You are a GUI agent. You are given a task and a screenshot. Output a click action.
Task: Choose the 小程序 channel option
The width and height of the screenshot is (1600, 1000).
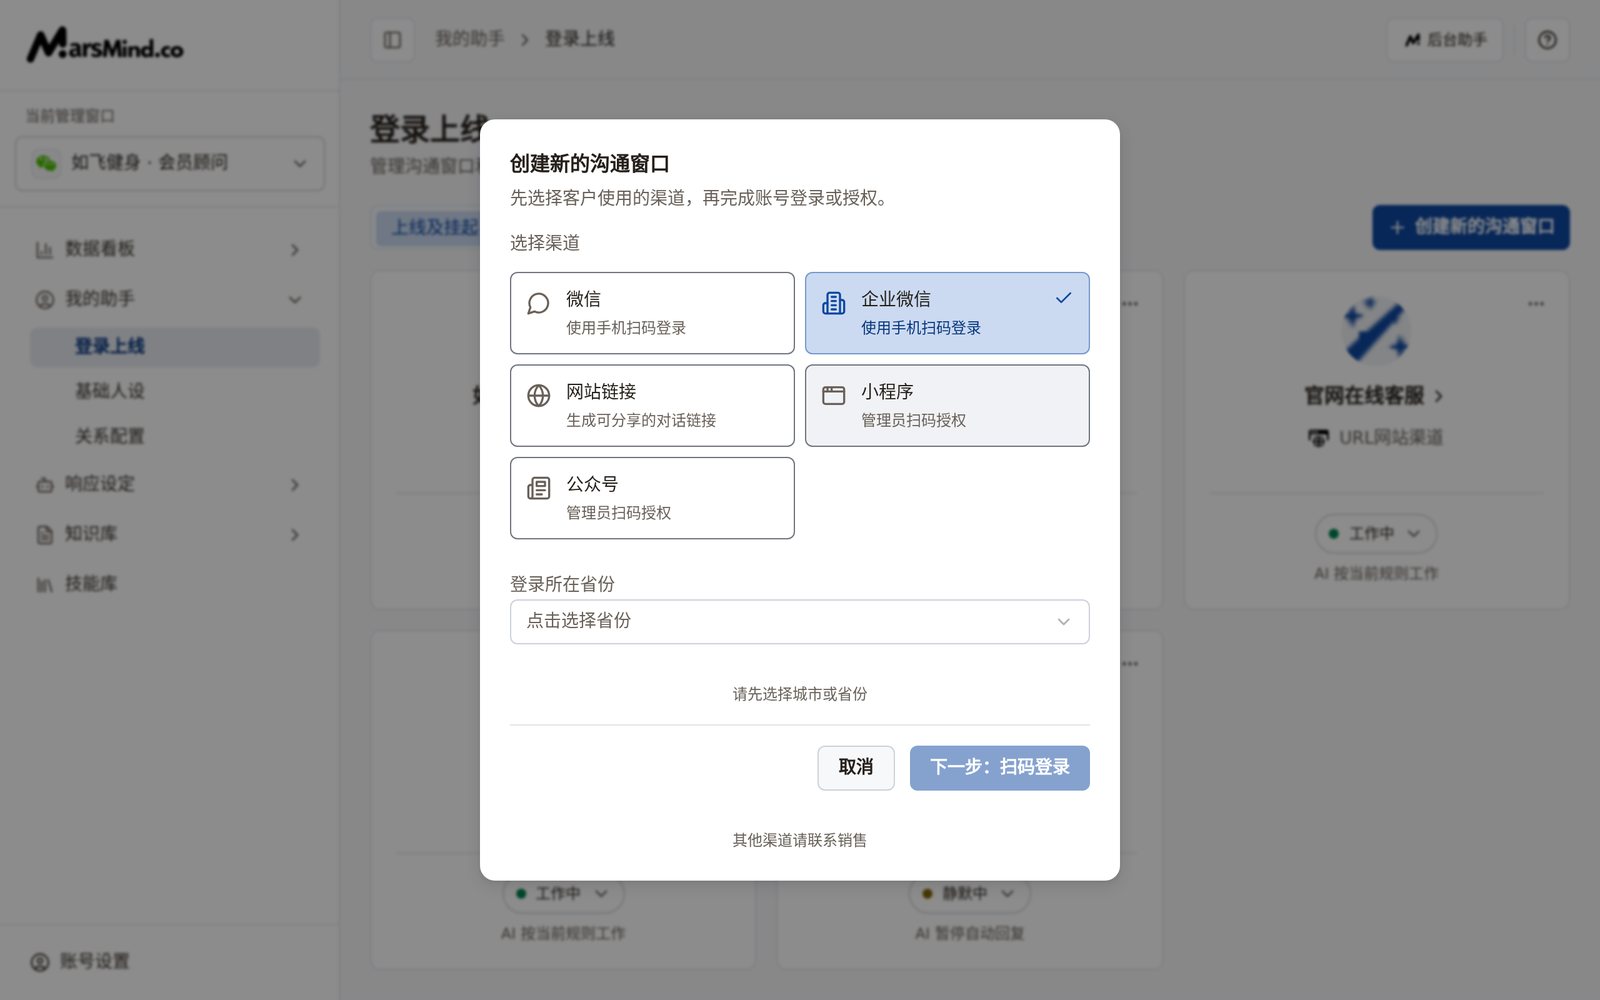click(947, 405)
